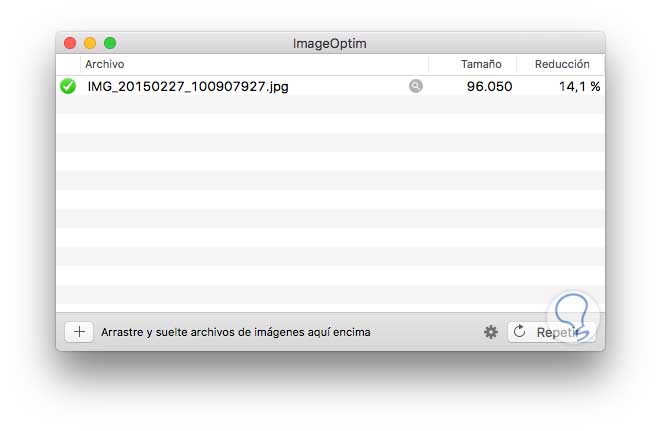Click the reduction value 14,1 %
The width and height of the screenshot is (661, 431).
point(579,86)
